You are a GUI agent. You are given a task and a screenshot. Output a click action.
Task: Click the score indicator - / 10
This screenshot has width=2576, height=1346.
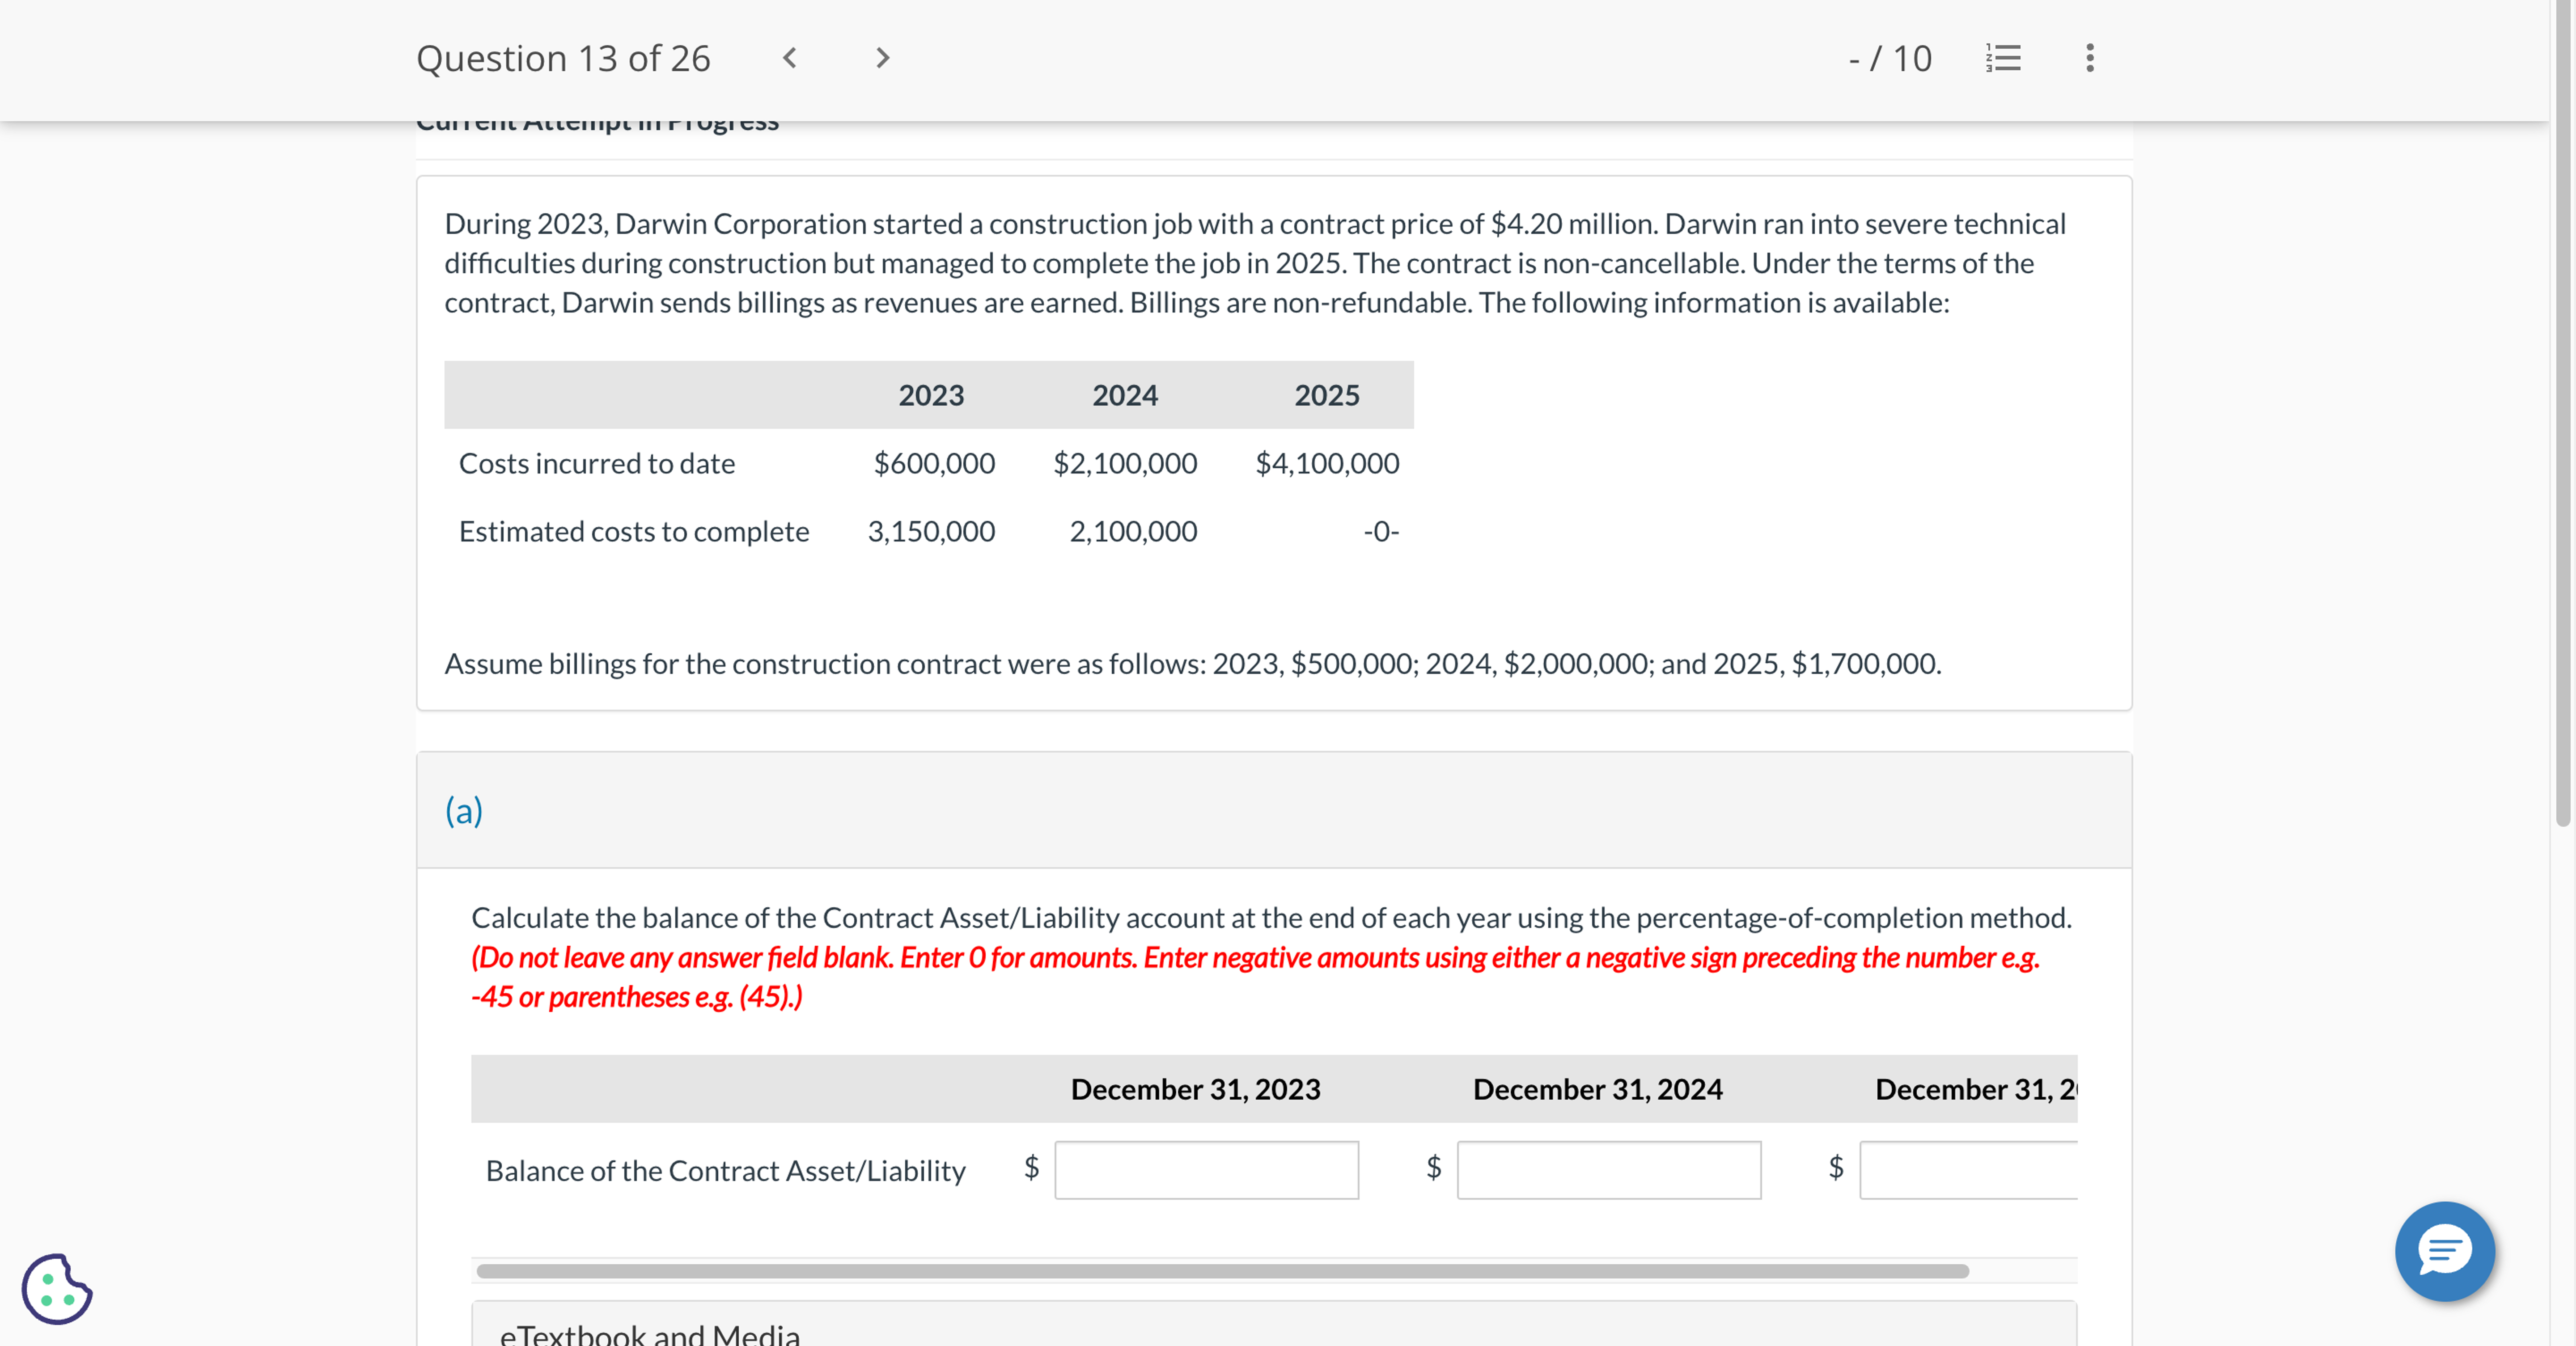pos(1889,58)
